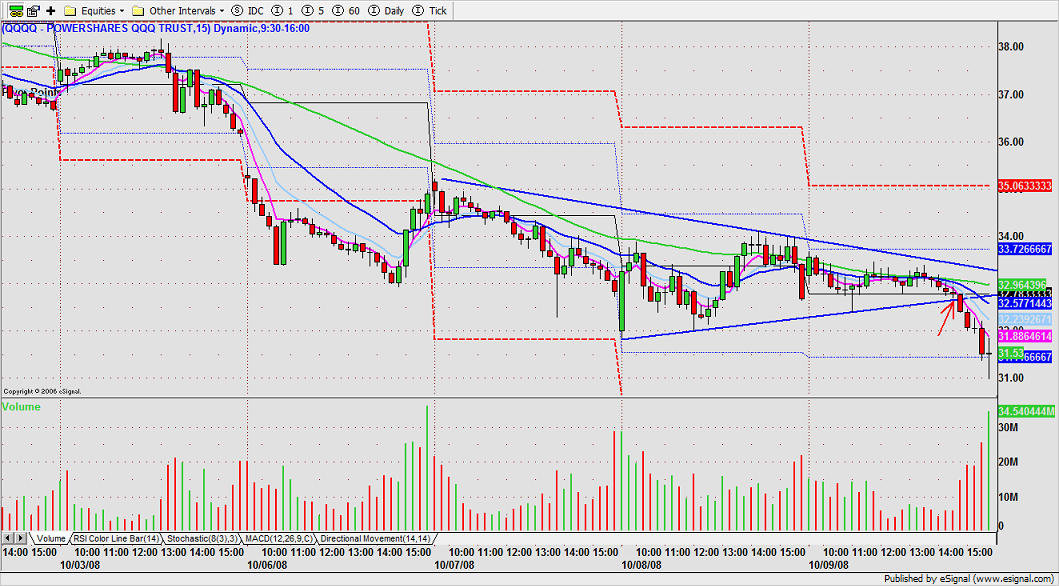Click the 10M volume axis value
Viewport: 1059px width, 586px height.
1009,497
